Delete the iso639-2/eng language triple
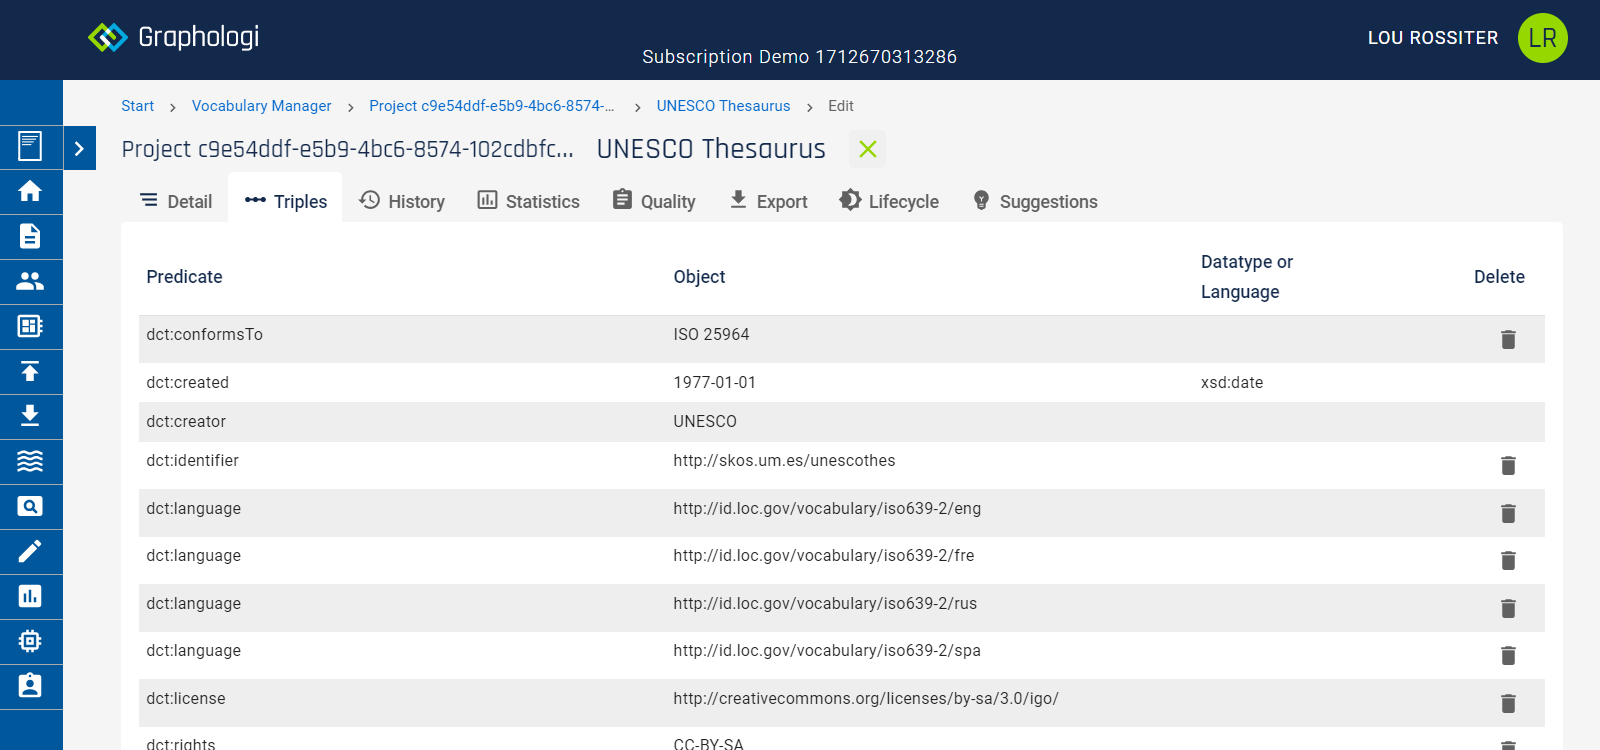Image resolution: width=1600 pixels, height=750 pixels. coord(1508,513)
